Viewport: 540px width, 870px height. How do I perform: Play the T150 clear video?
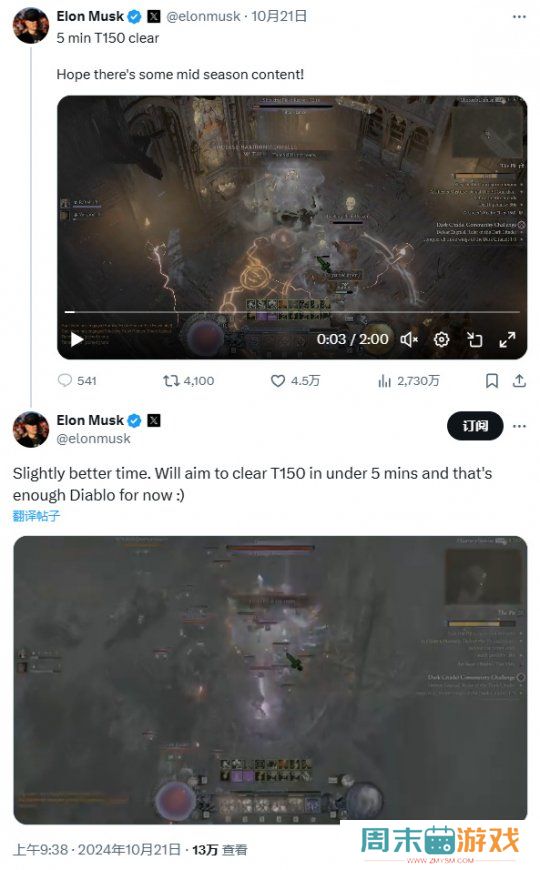77,339
